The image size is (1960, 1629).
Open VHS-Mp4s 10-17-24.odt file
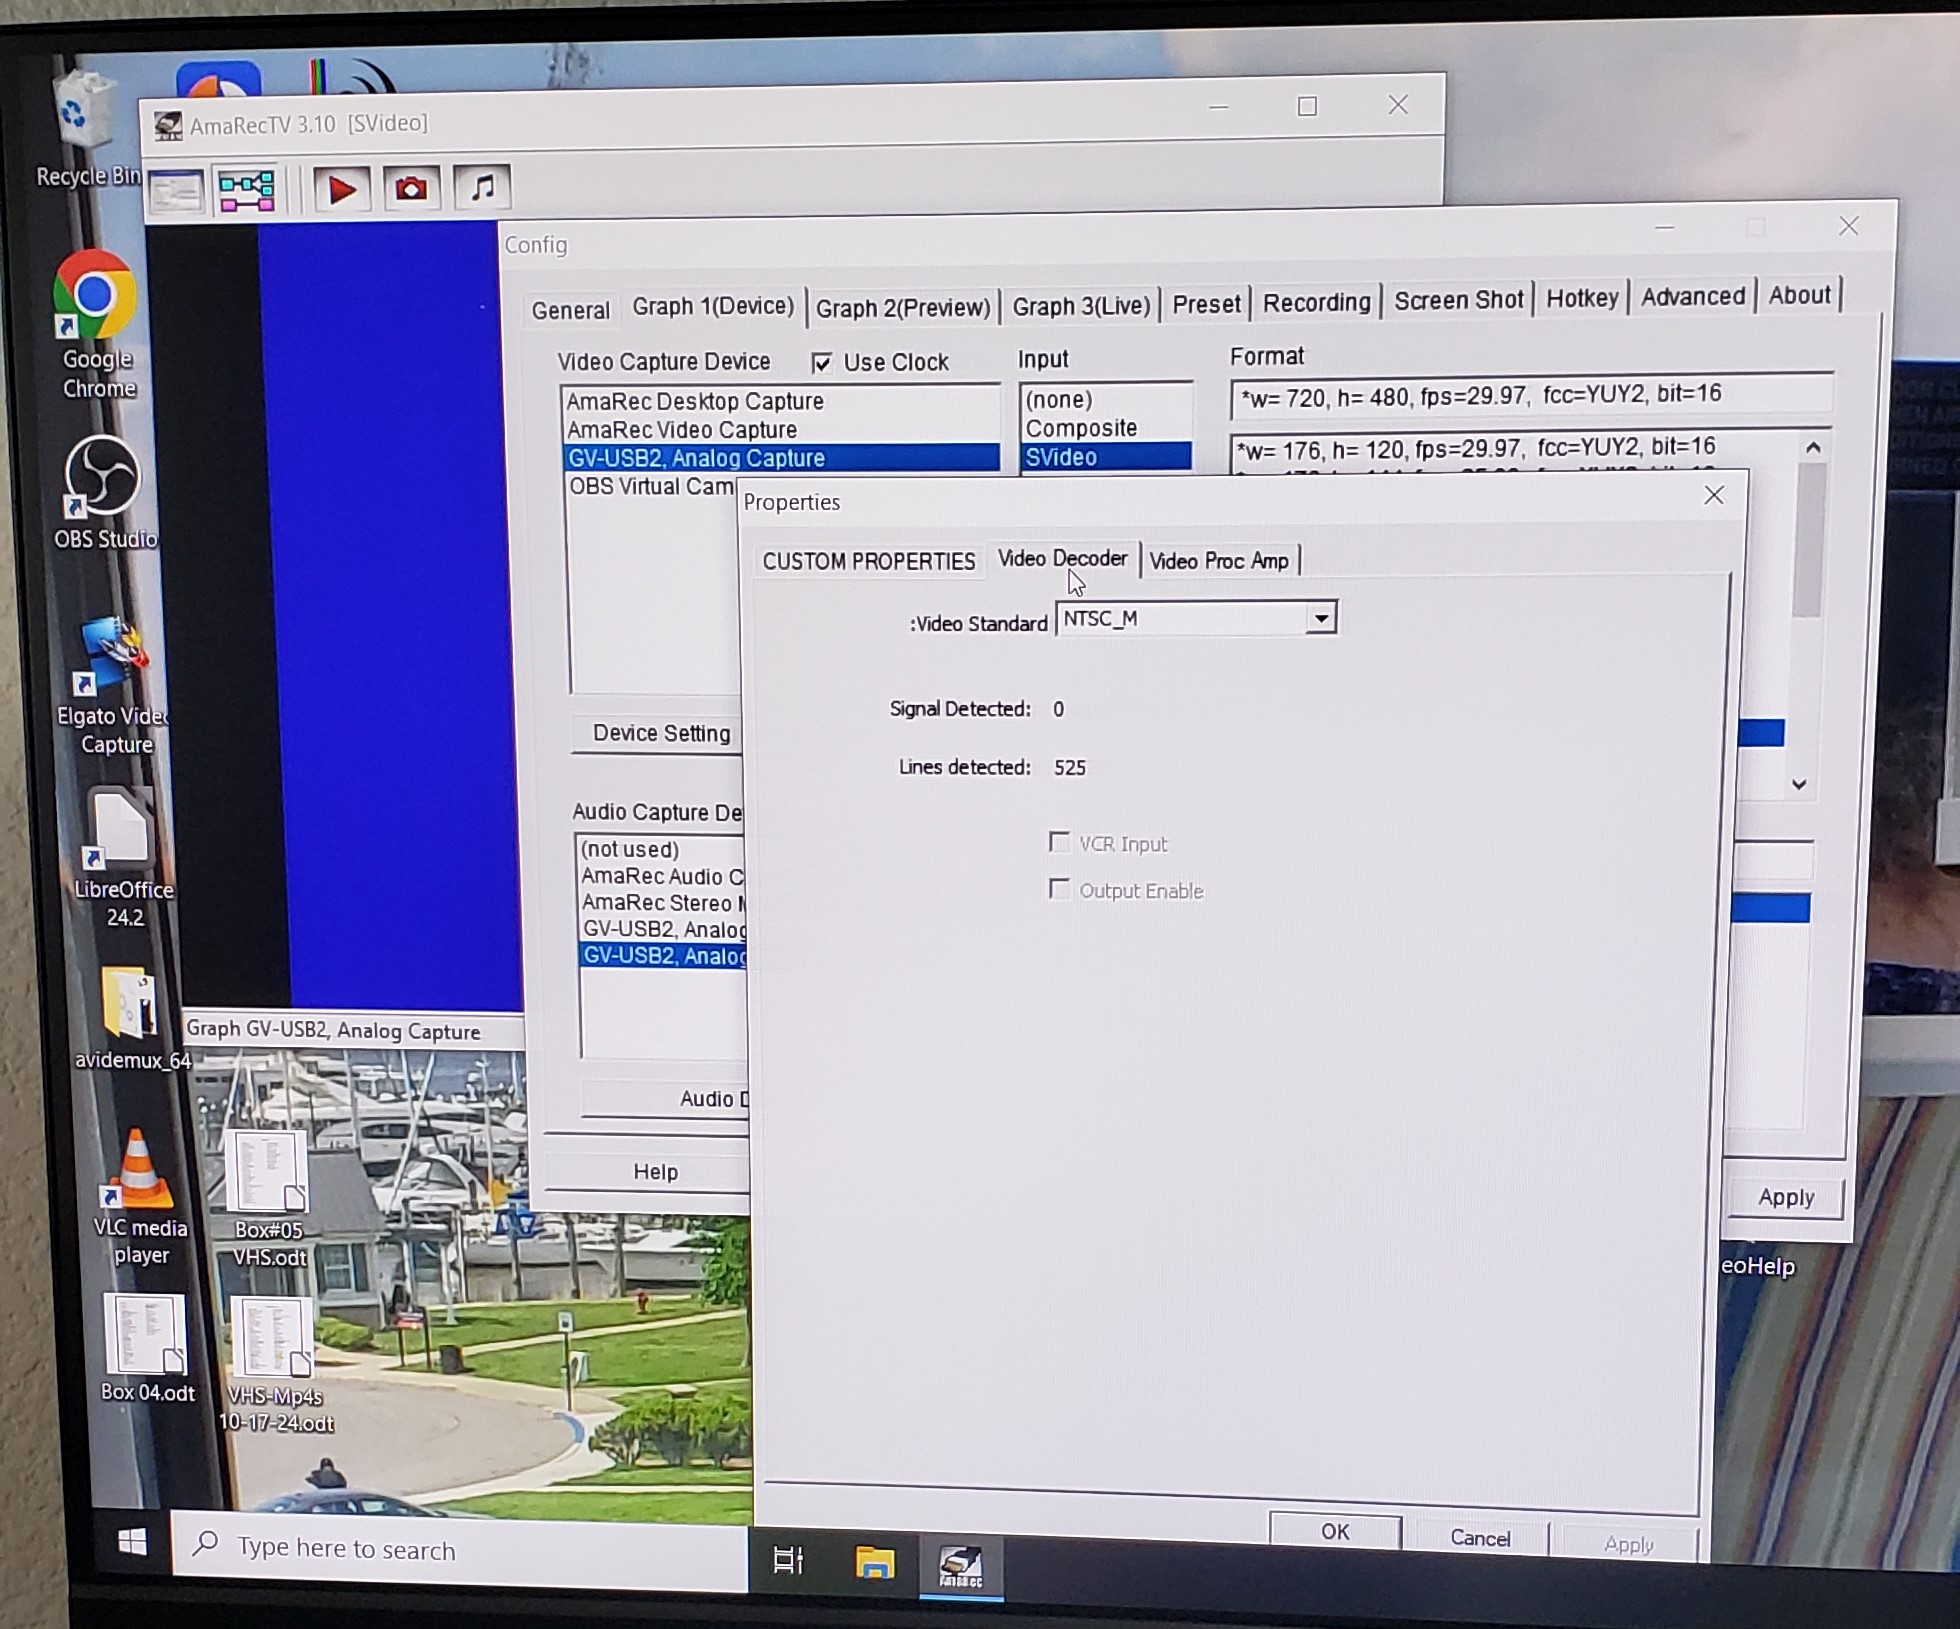[274, 1364]
